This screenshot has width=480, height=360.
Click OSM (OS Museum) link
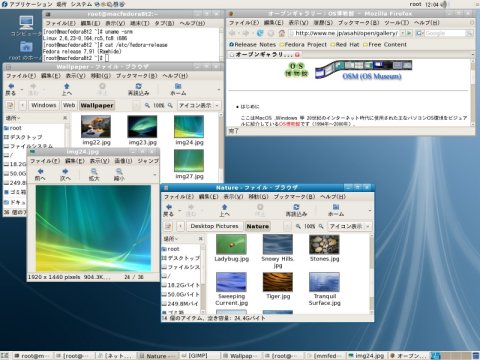coord(372,76)
